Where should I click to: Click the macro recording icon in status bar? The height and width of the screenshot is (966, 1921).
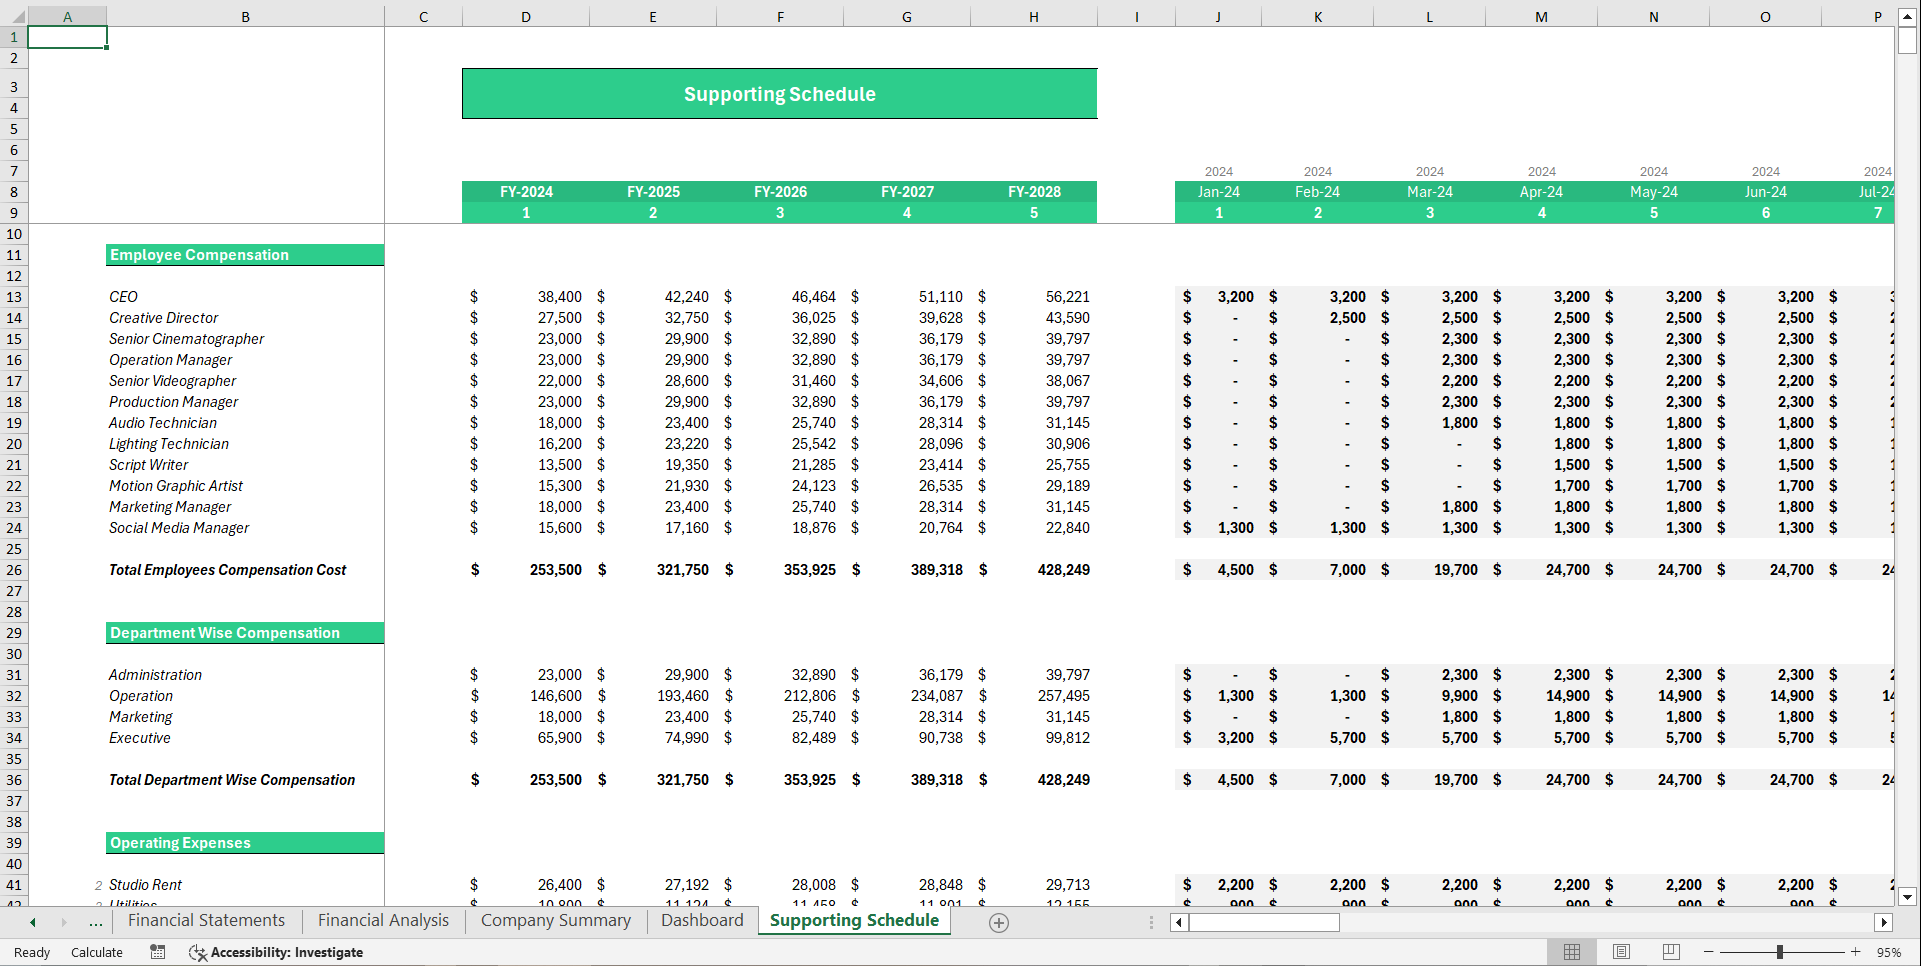coord(157,952)
